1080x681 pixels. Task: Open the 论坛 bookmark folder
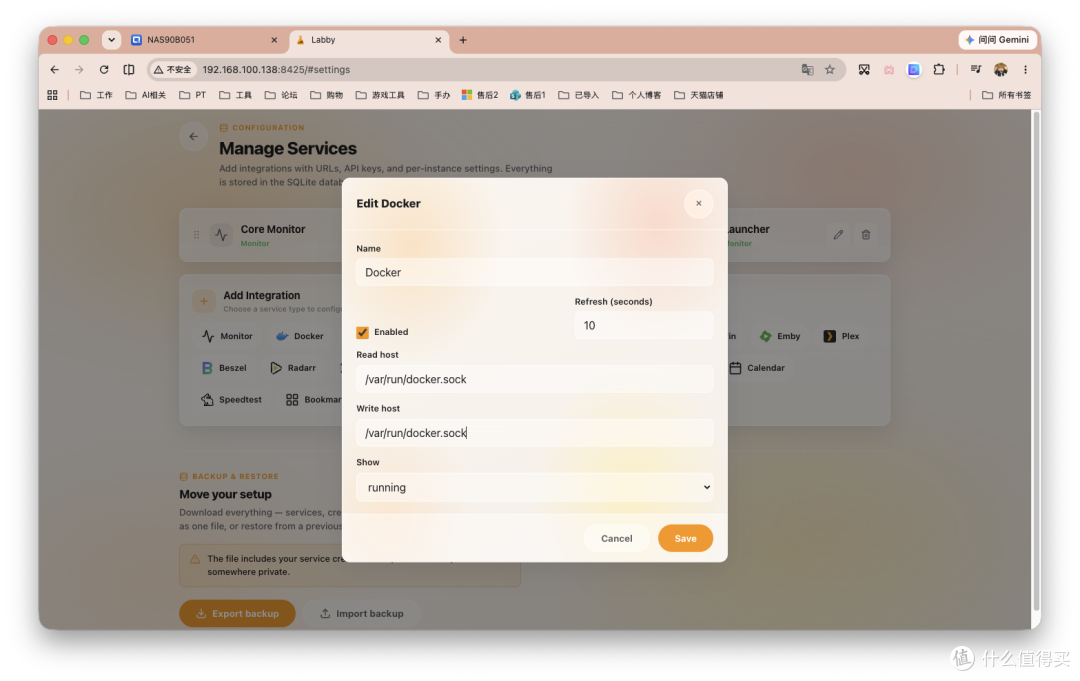(x=281, y=95)
